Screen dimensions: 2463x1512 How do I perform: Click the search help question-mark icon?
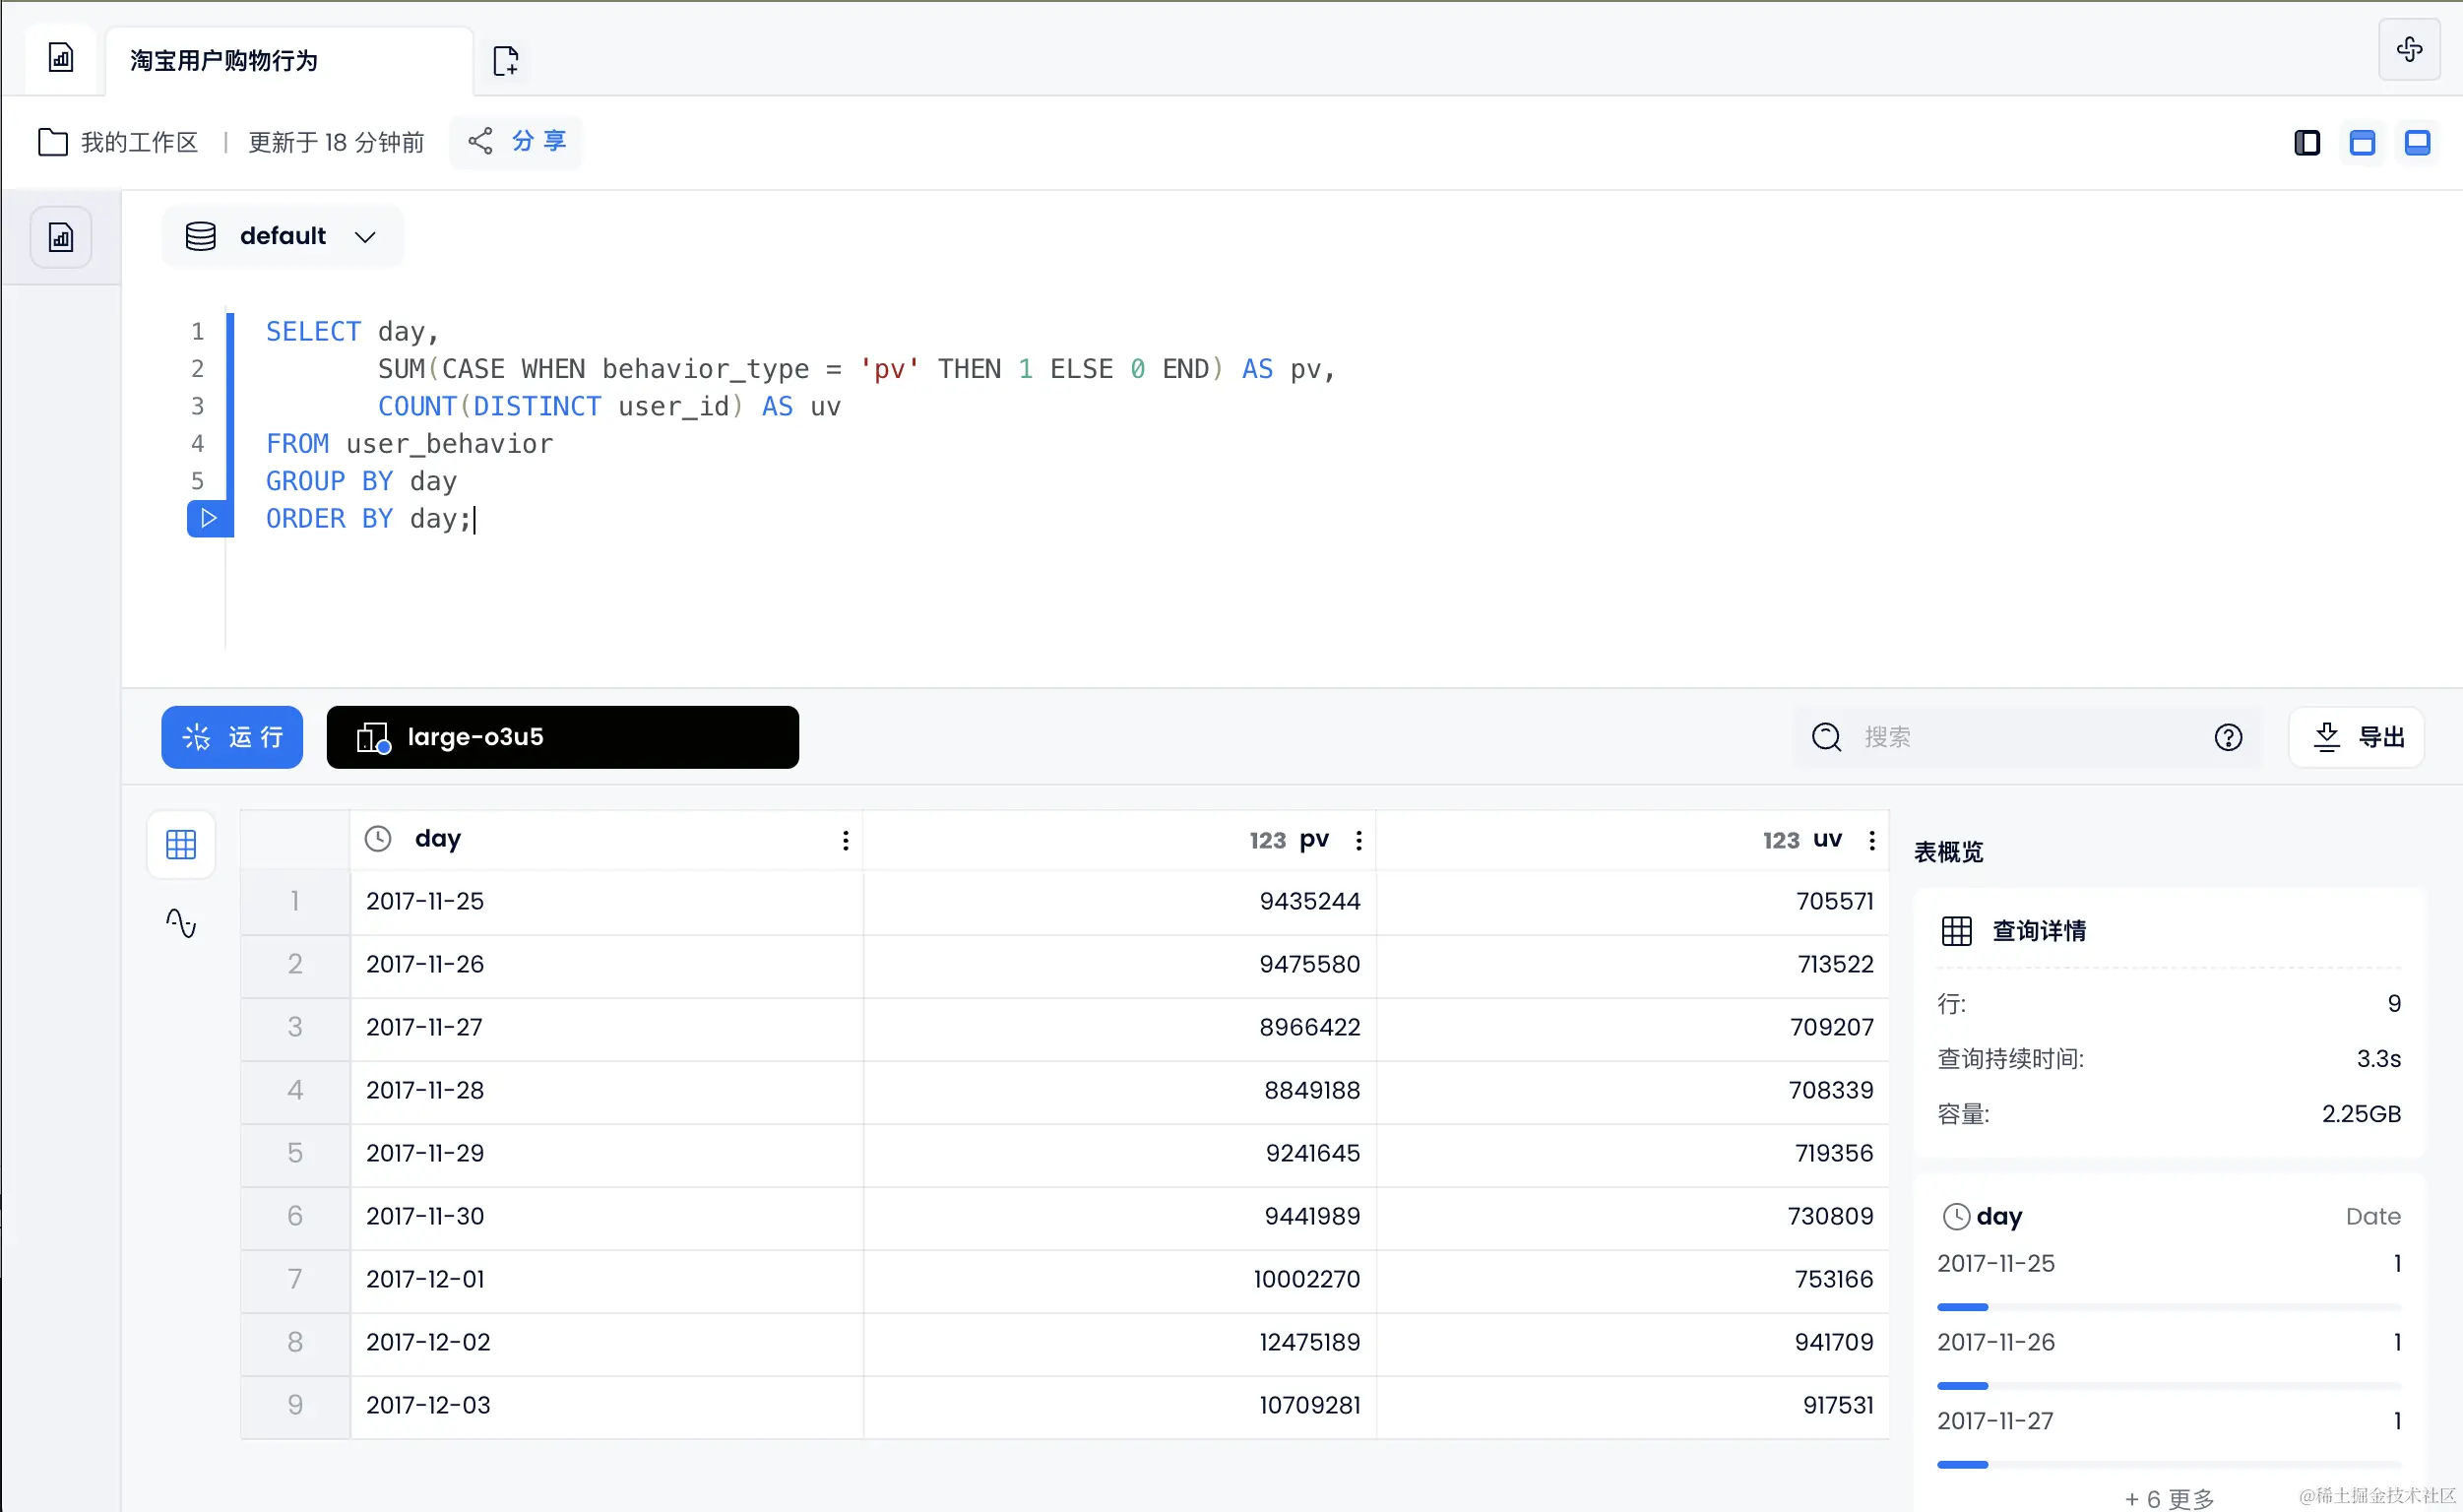[x=2227, y=737]
